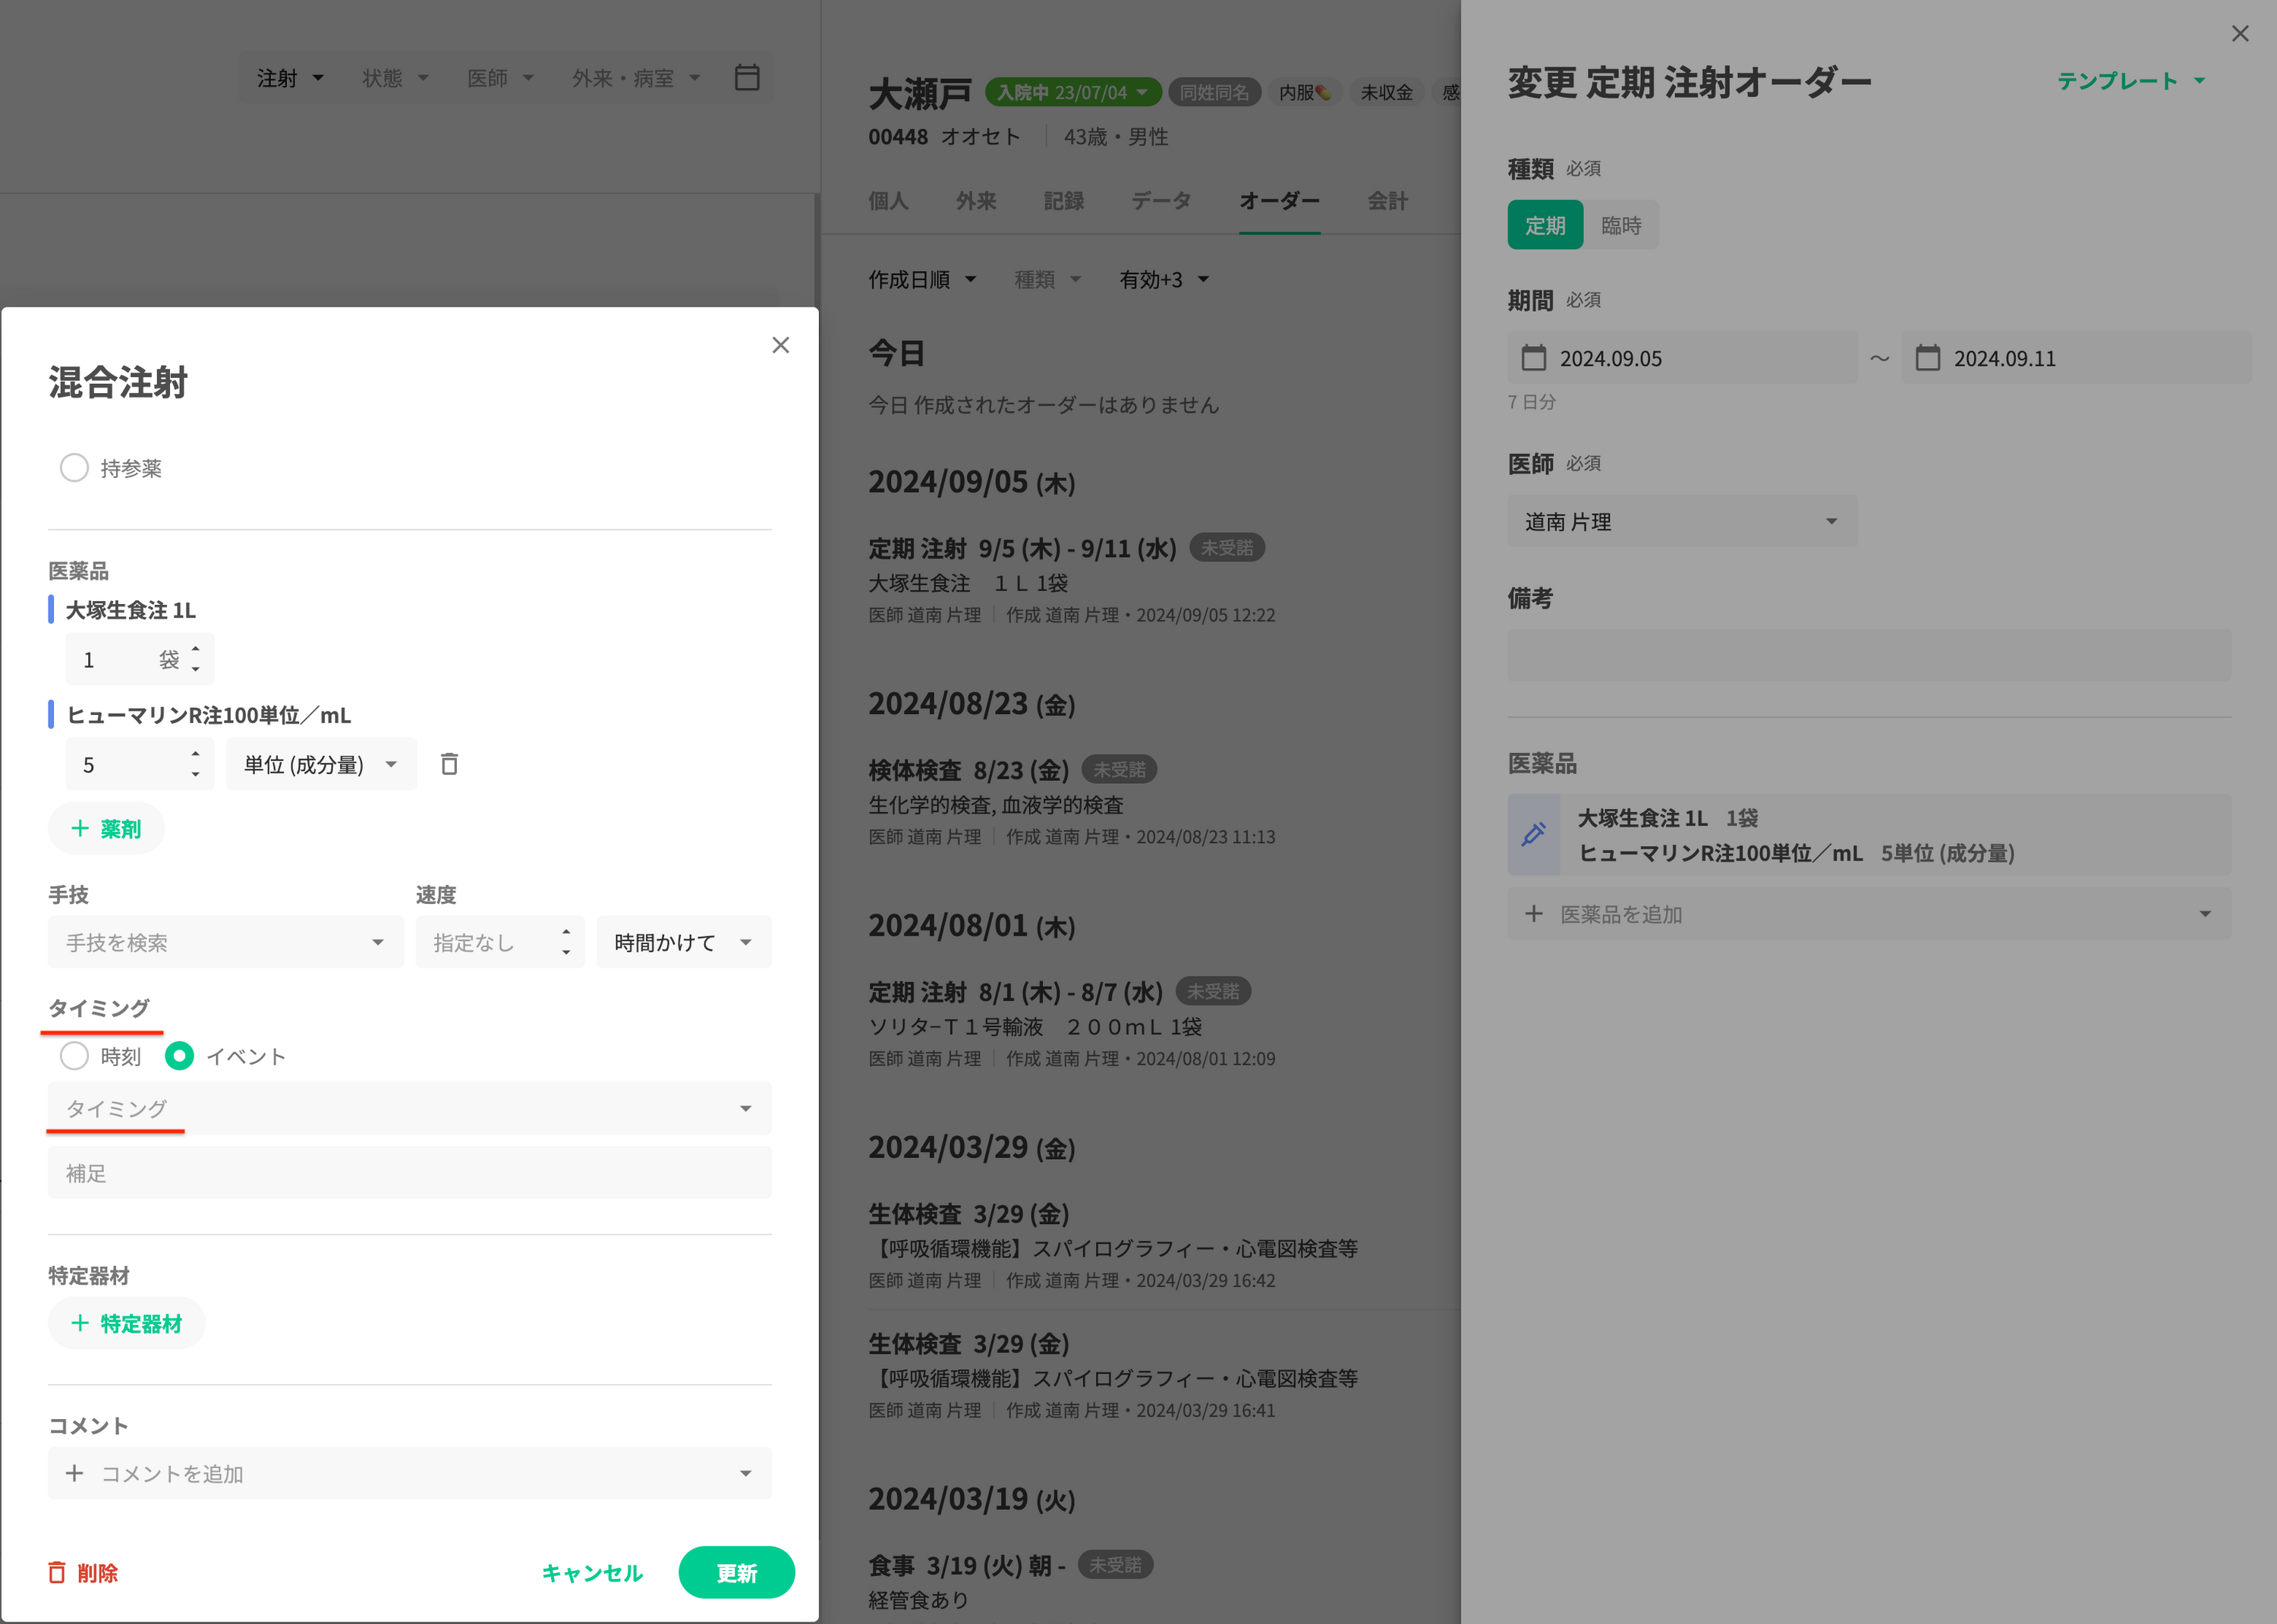Open the 状態 filter dropdown
This screenshot has width=2277, height=1624.
click(395, 78)
